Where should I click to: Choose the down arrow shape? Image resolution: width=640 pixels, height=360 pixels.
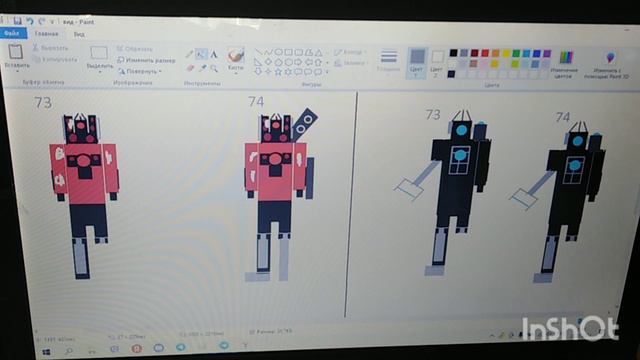point(258,72)
